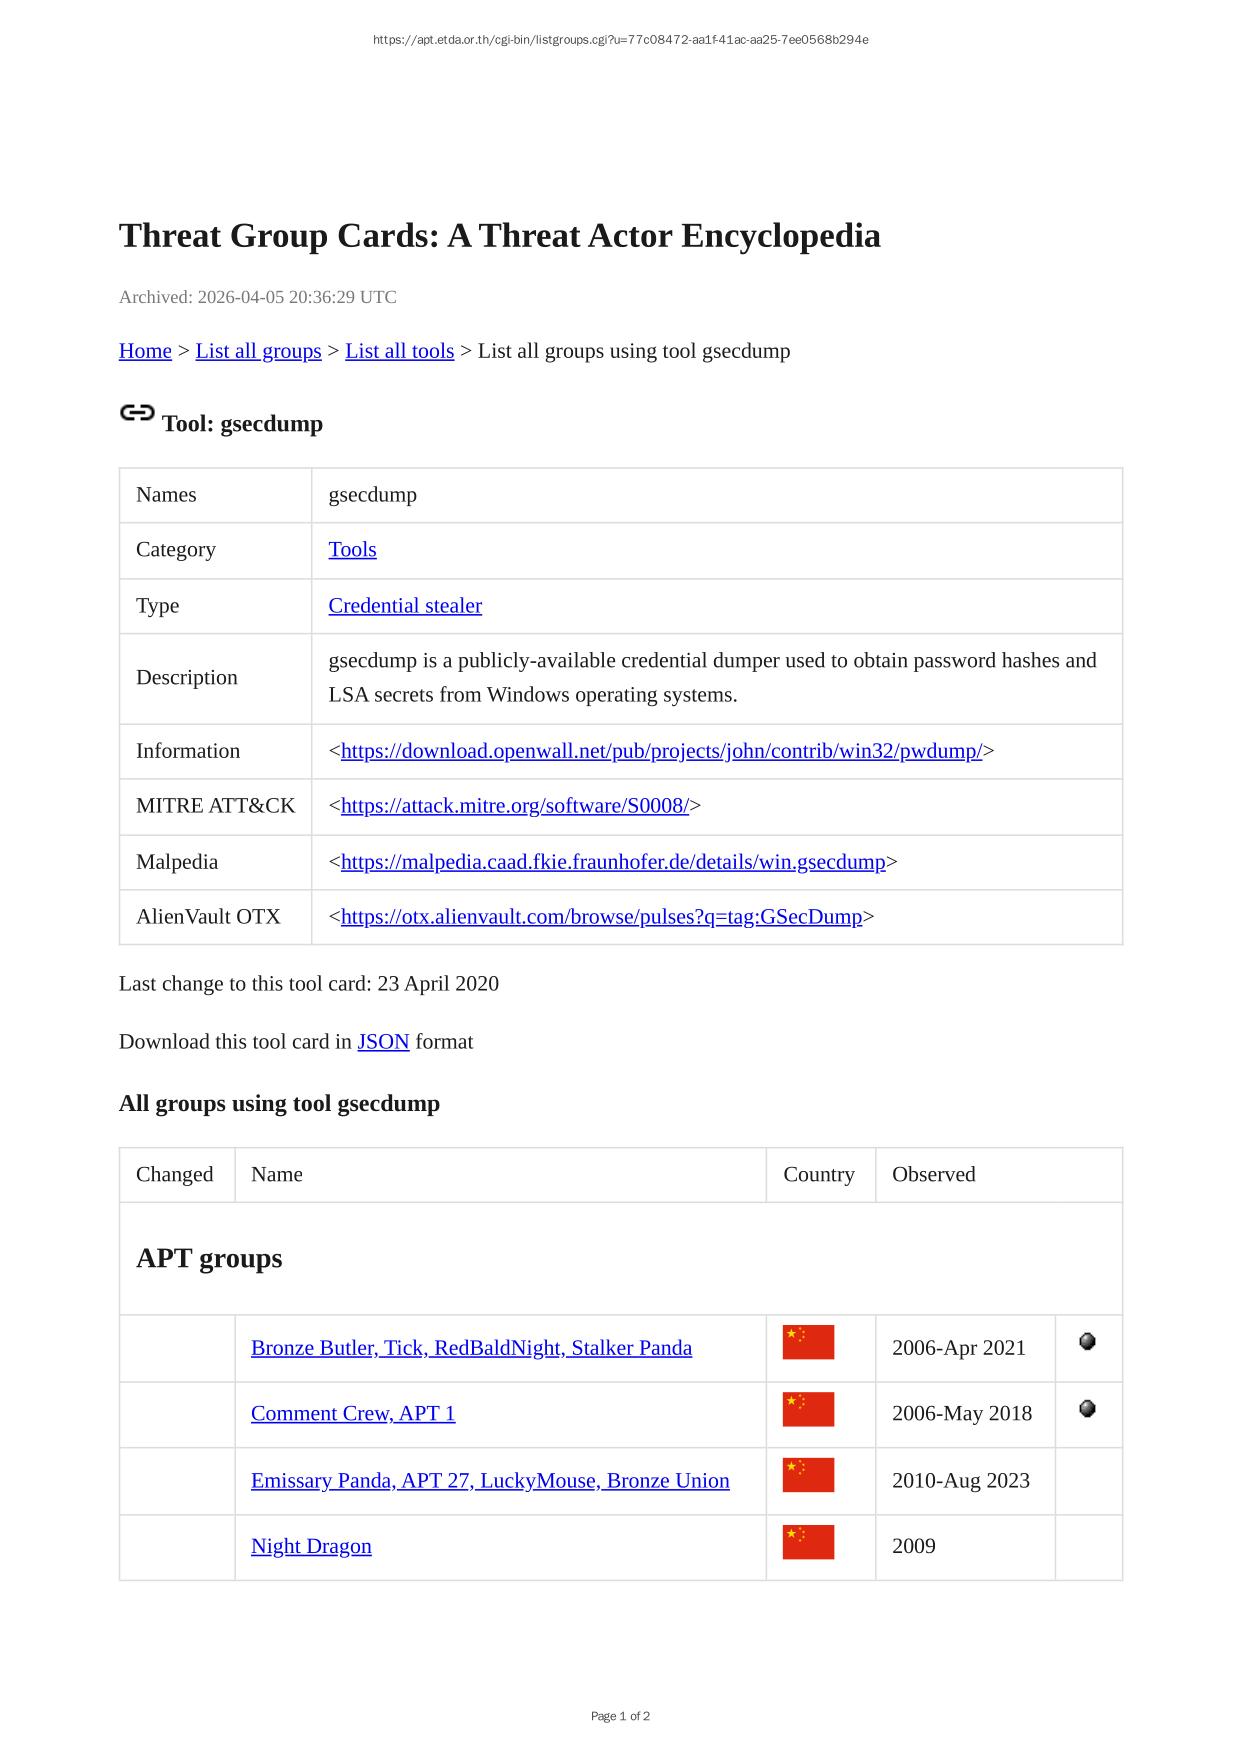This screenshot has width=1242, height=1756.
Task: Click the China flag in Night Dragon row
Action: click(808, 1542)
